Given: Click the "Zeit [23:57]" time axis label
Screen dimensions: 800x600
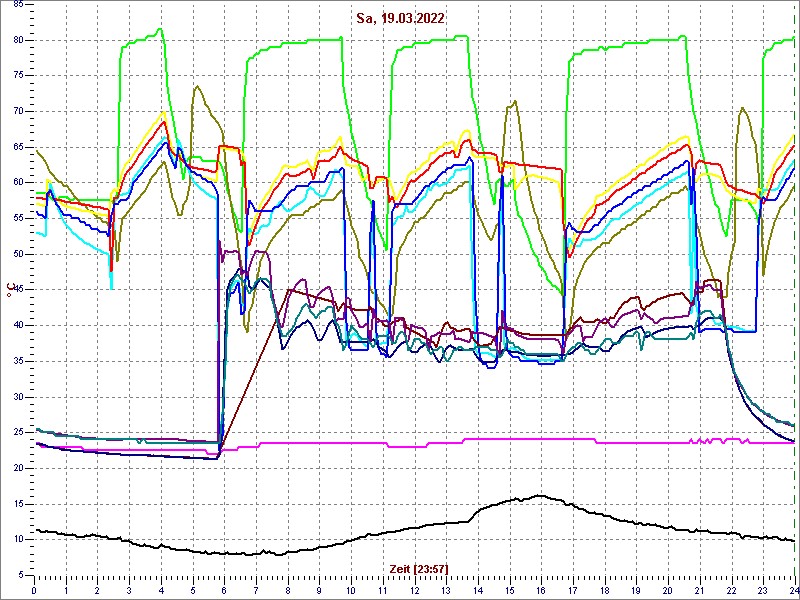Looking at the screenshot, I should point(419,568).
